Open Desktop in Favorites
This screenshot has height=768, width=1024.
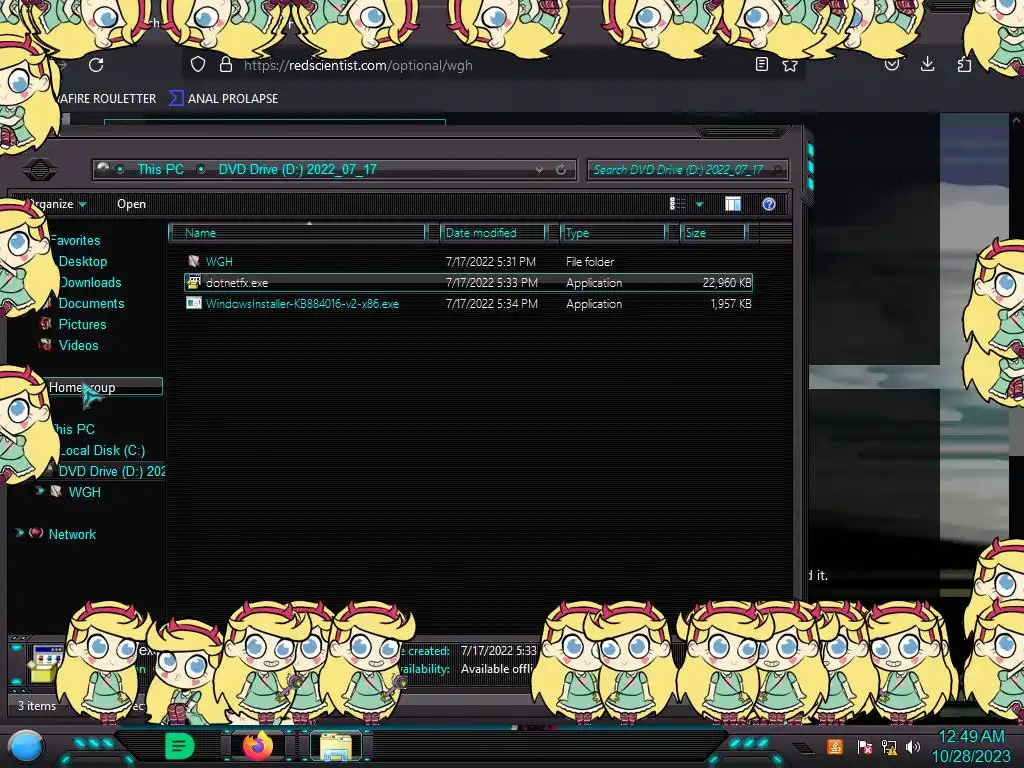pos(83,261)
